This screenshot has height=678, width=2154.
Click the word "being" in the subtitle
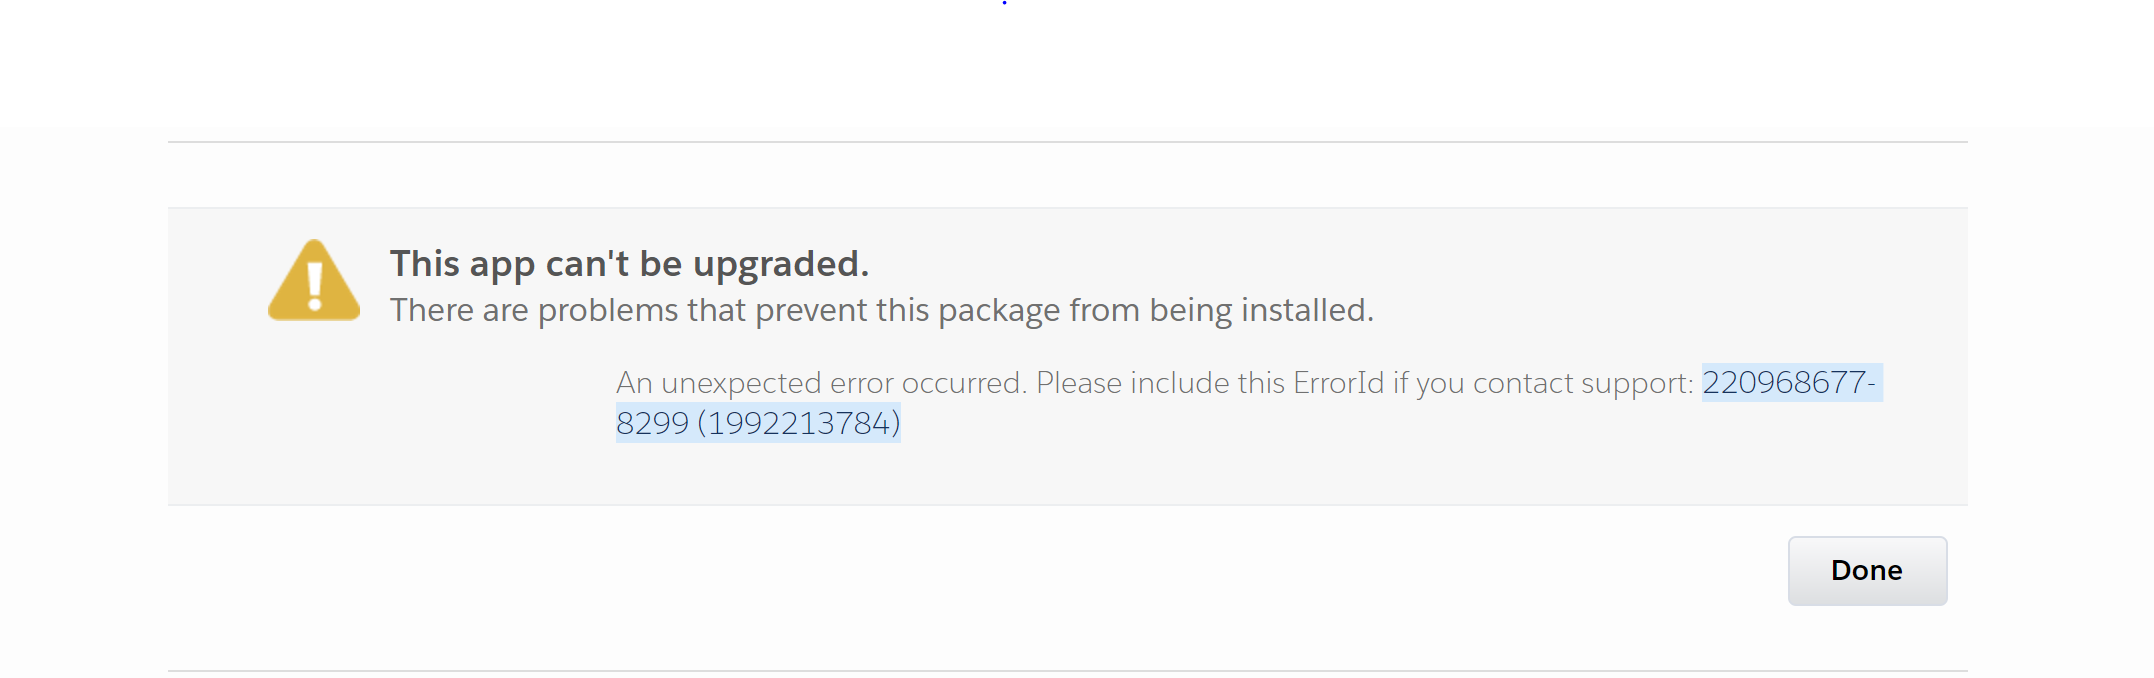point(1190,311)
